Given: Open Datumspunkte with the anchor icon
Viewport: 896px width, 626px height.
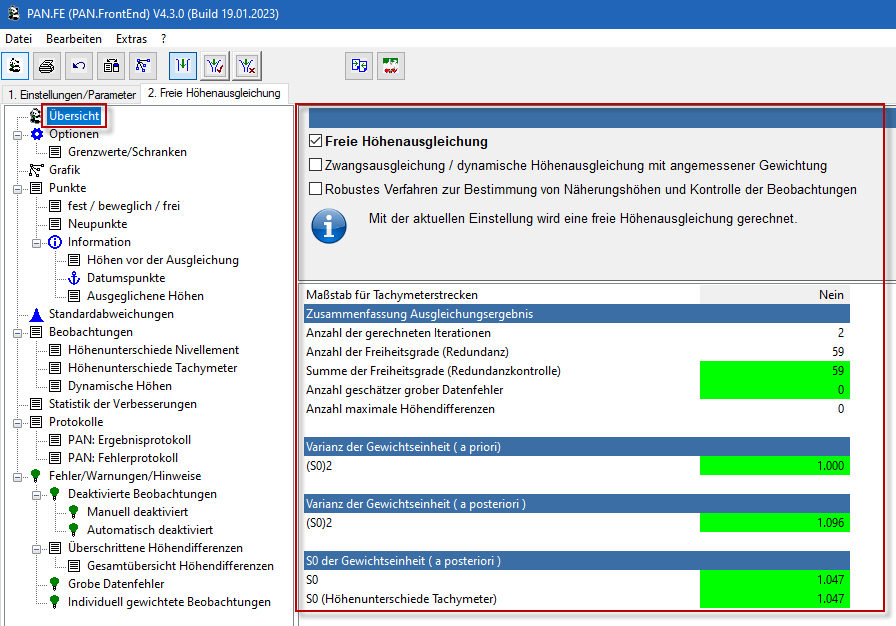Looking at the screenshot, I should (x=125, y=278).
